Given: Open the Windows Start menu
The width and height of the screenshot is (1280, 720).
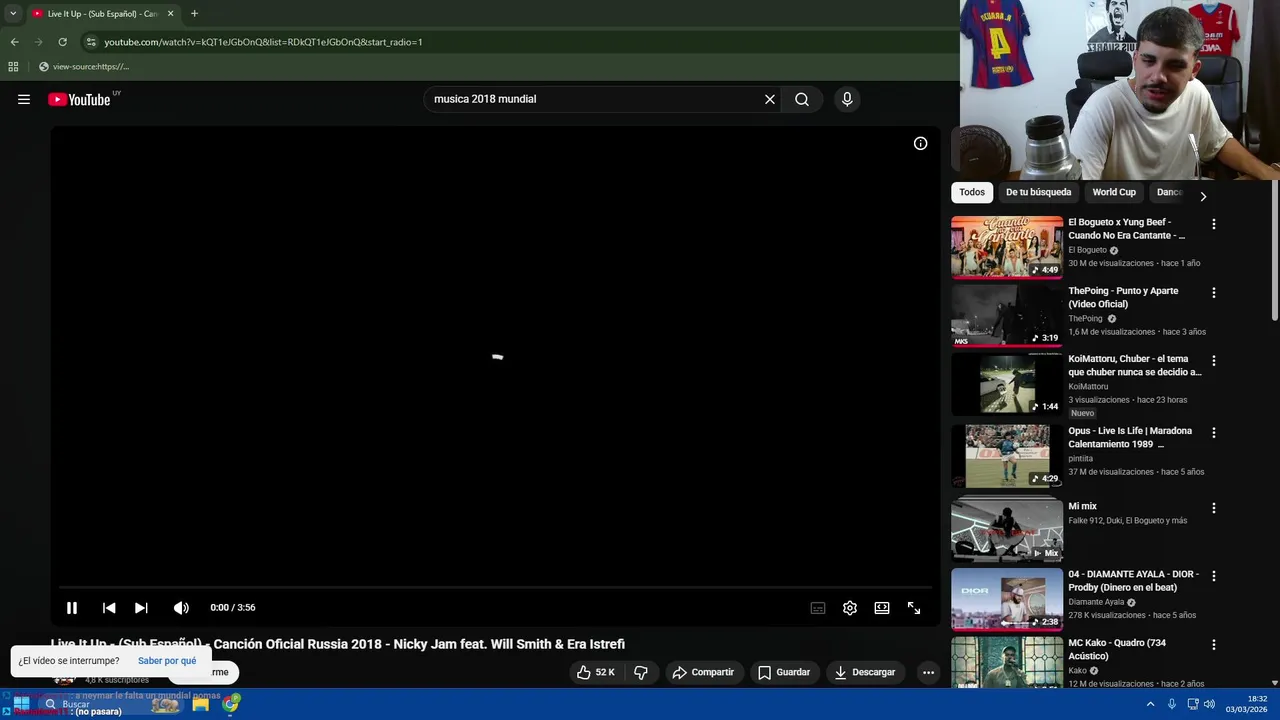Looking at the screenshot, I should pos(21,704).
